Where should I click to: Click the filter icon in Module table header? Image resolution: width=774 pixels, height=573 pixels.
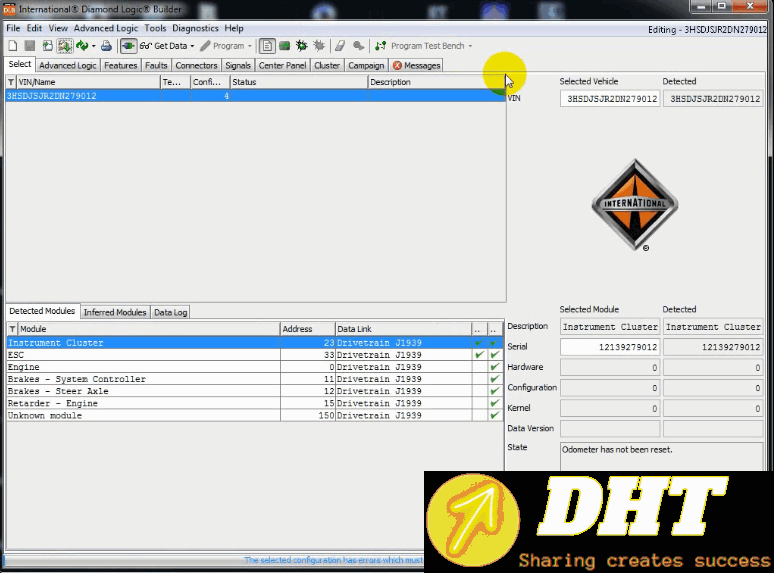point(12,329)
